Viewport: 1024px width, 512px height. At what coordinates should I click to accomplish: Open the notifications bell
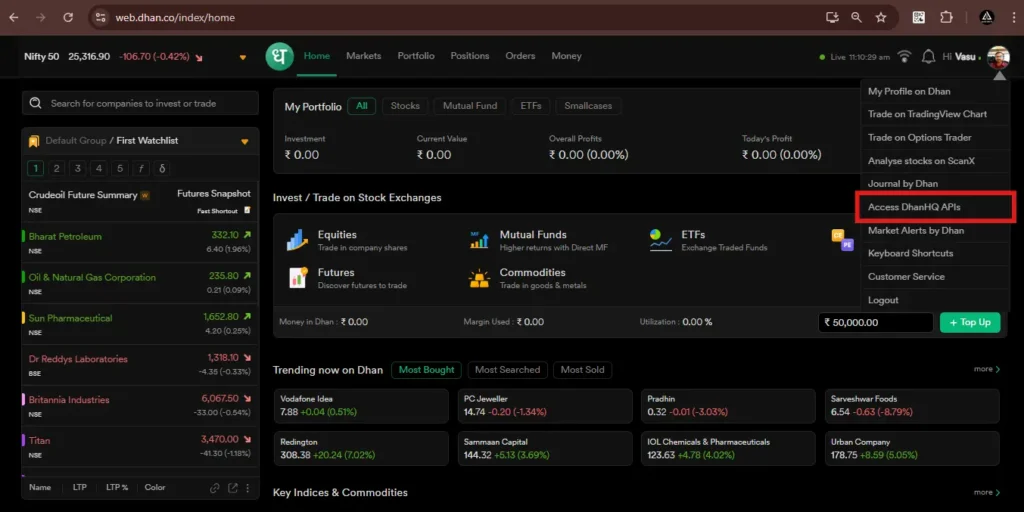point(928,57)
